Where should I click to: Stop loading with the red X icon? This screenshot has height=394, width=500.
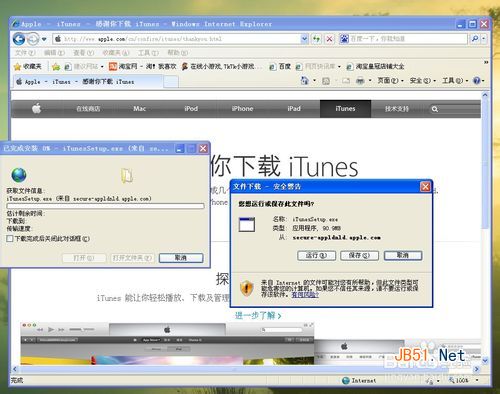[329, 39]
